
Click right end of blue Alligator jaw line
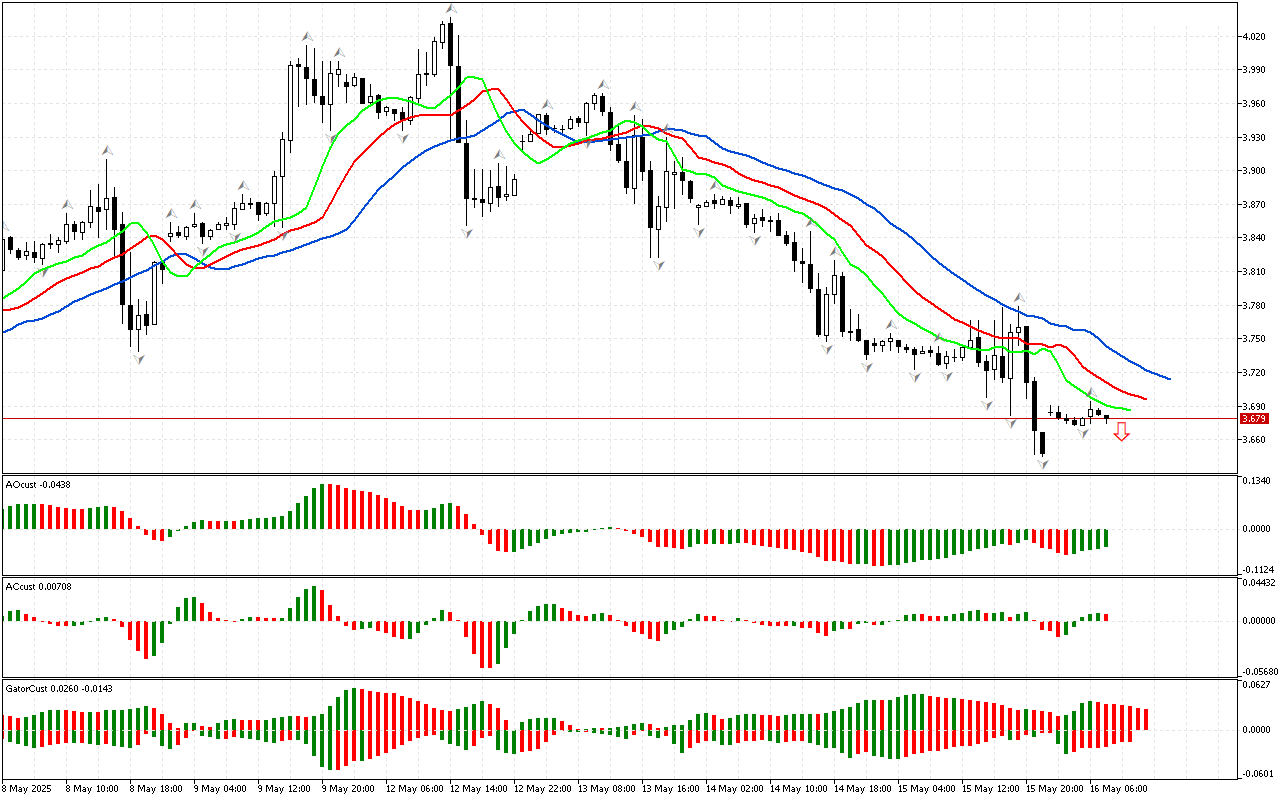[x=1169, y=379]
